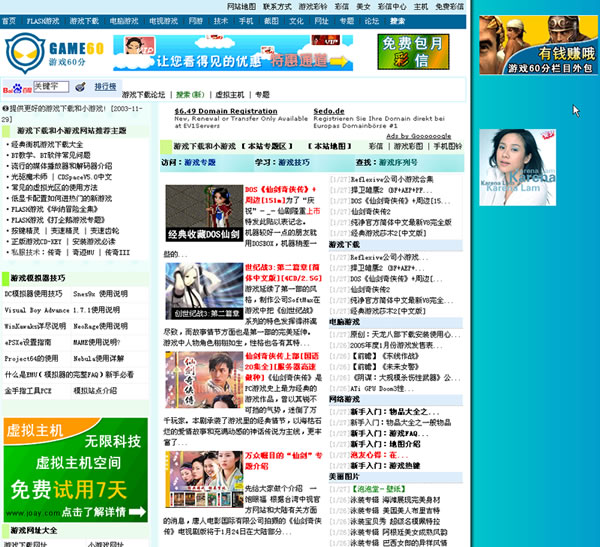Open 彩信中心 top link
Screen dimensions: 600x547
pos(392,7)
